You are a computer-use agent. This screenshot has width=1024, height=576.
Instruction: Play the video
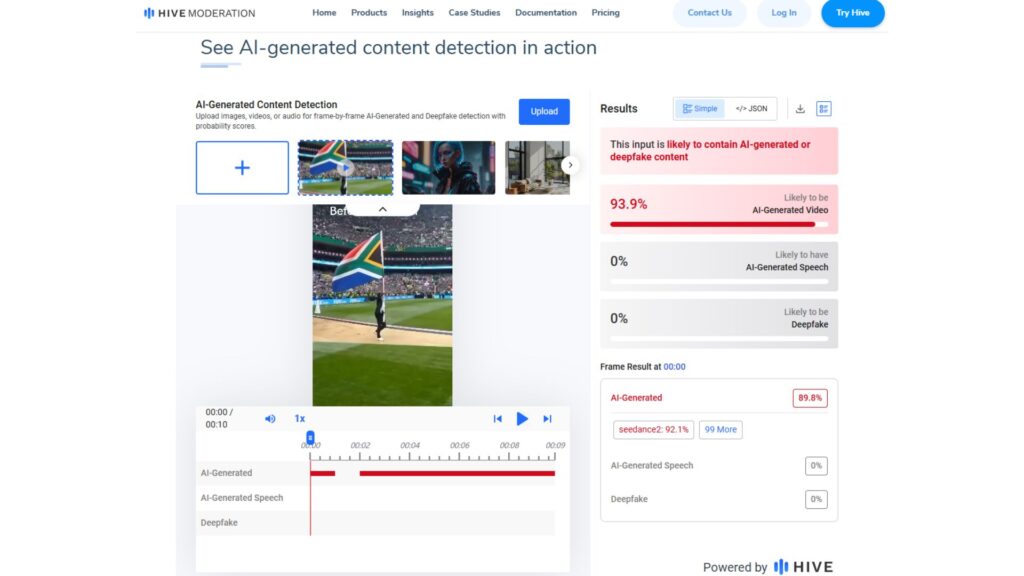[x=522, y=419]
